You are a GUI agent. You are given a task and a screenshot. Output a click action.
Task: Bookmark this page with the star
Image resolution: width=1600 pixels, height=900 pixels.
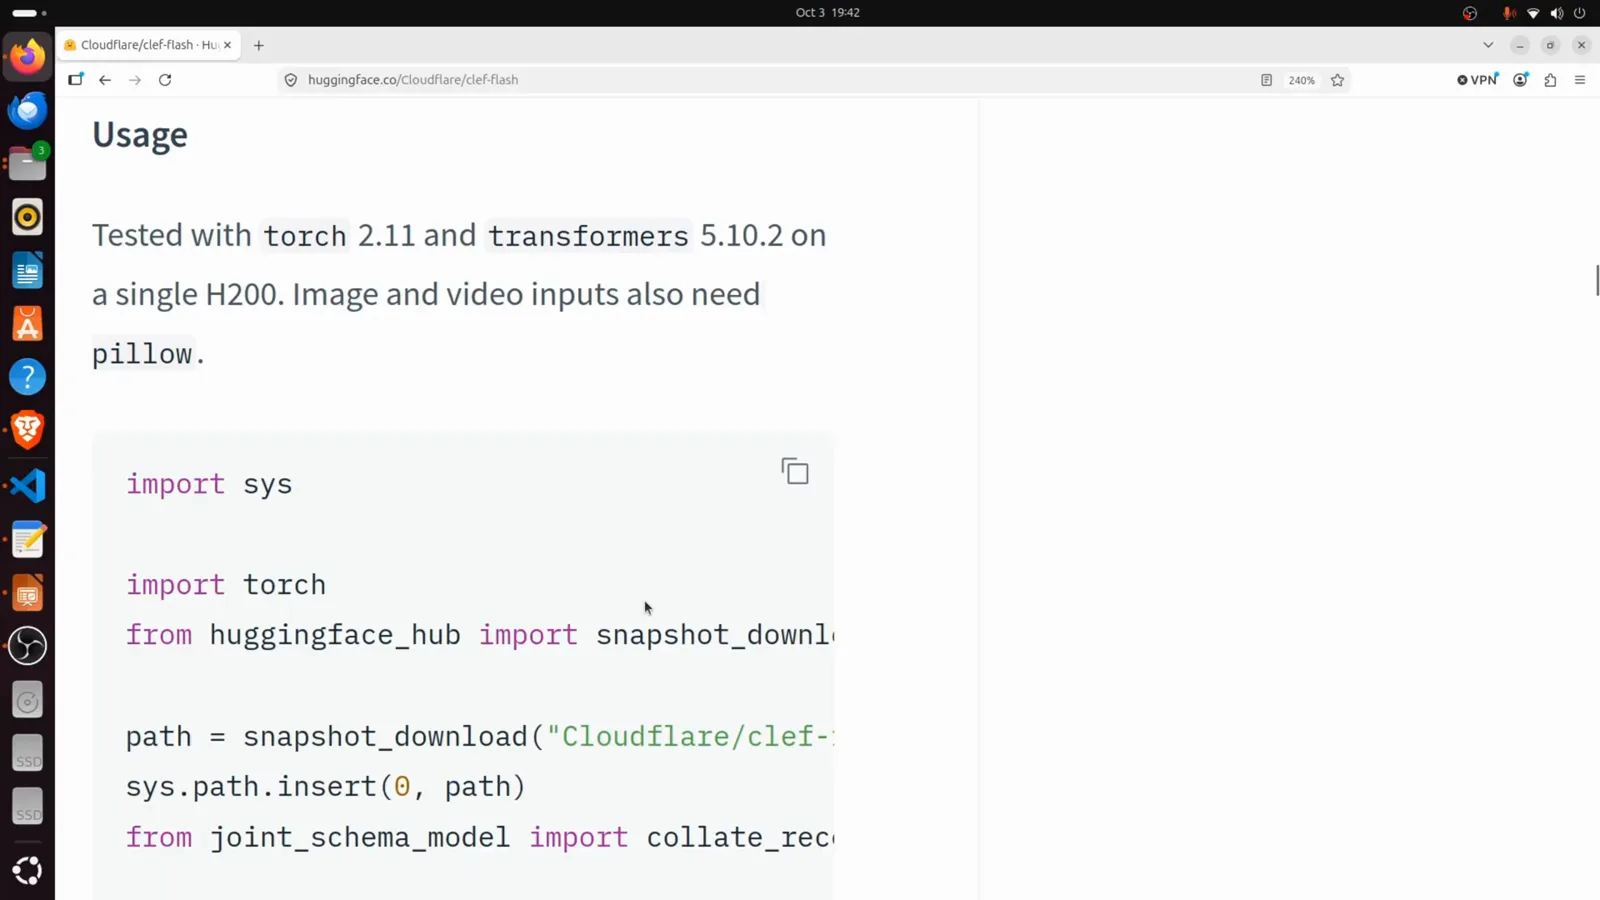pyautogui.click(x=1337, y=80)
